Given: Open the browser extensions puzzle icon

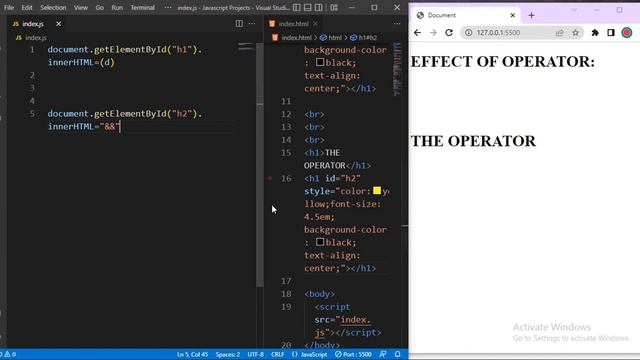Looking at the screenshot, I should tap(595, 33).
